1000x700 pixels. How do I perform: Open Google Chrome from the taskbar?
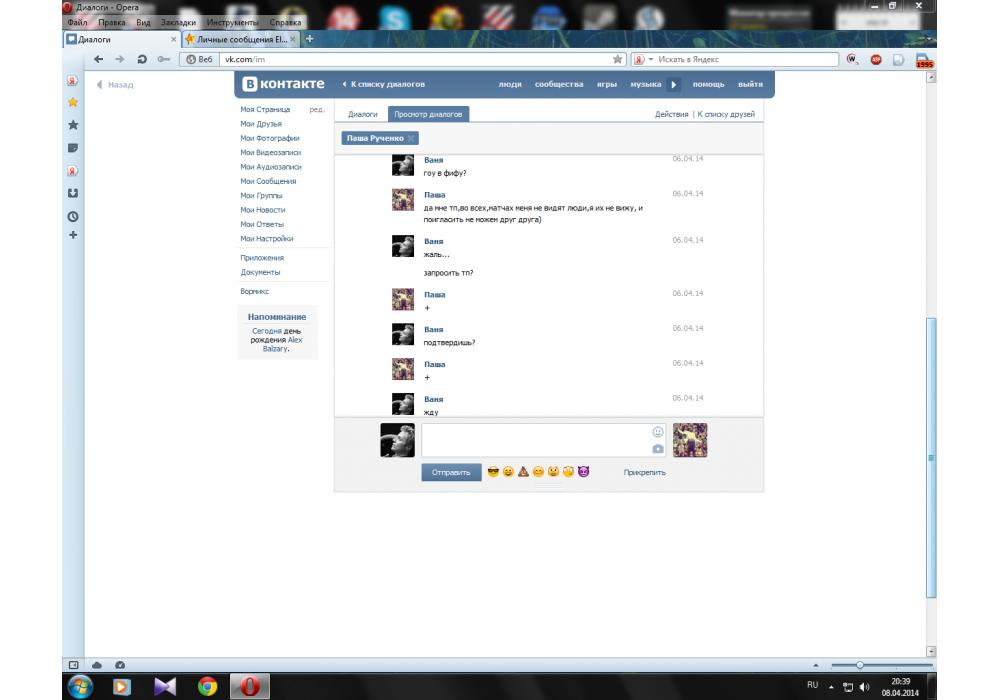tap(207, 686)
